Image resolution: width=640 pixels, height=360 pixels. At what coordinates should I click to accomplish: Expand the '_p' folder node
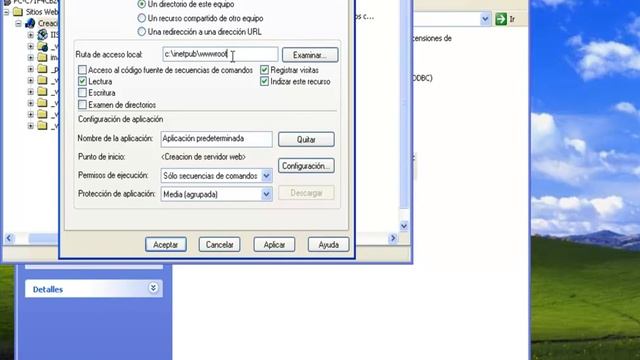pos(31,69)
